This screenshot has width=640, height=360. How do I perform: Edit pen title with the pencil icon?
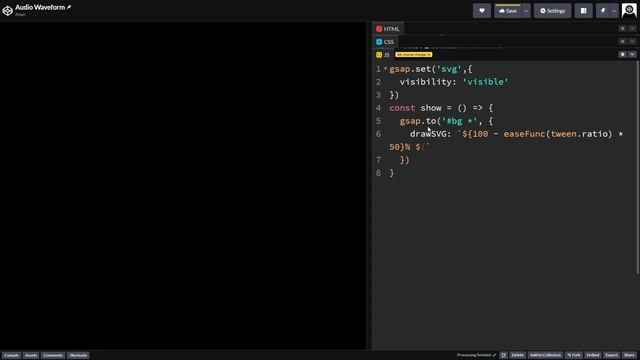[69, 7]
